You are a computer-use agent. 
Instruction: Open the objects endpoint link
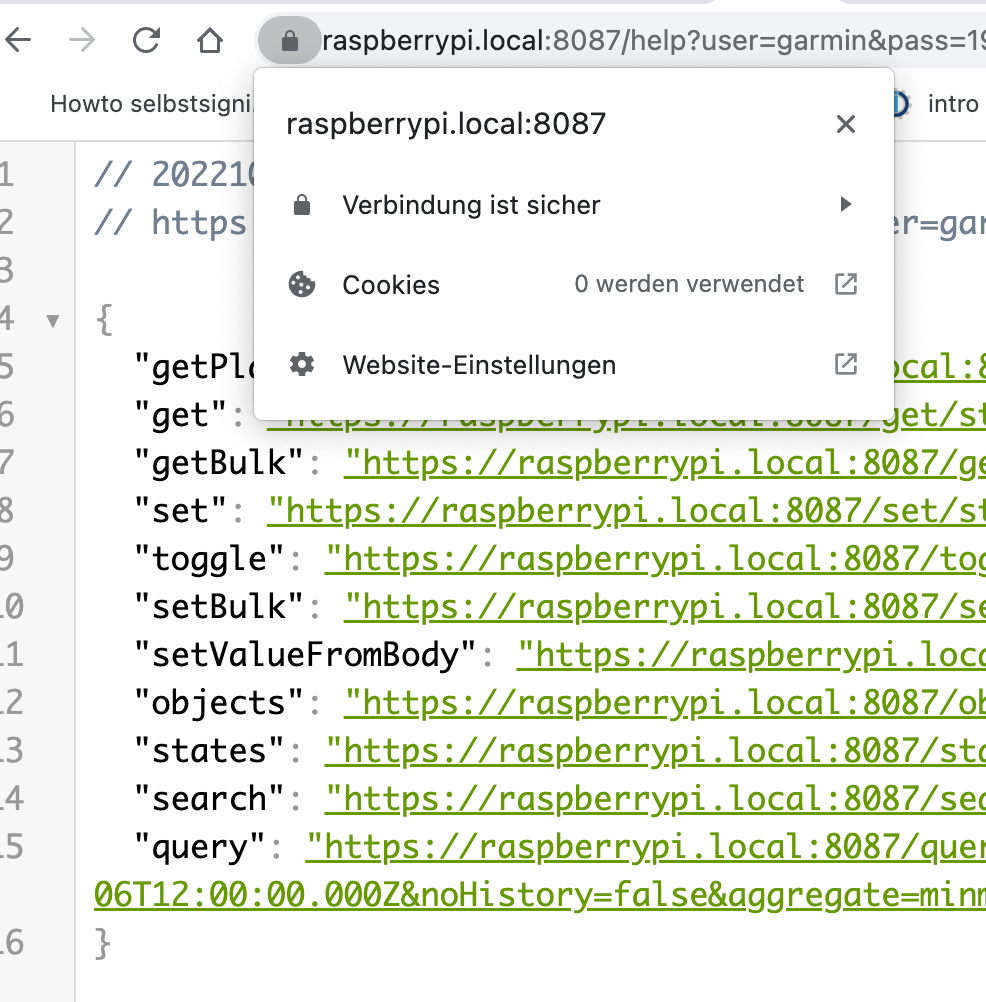point(665,702)
